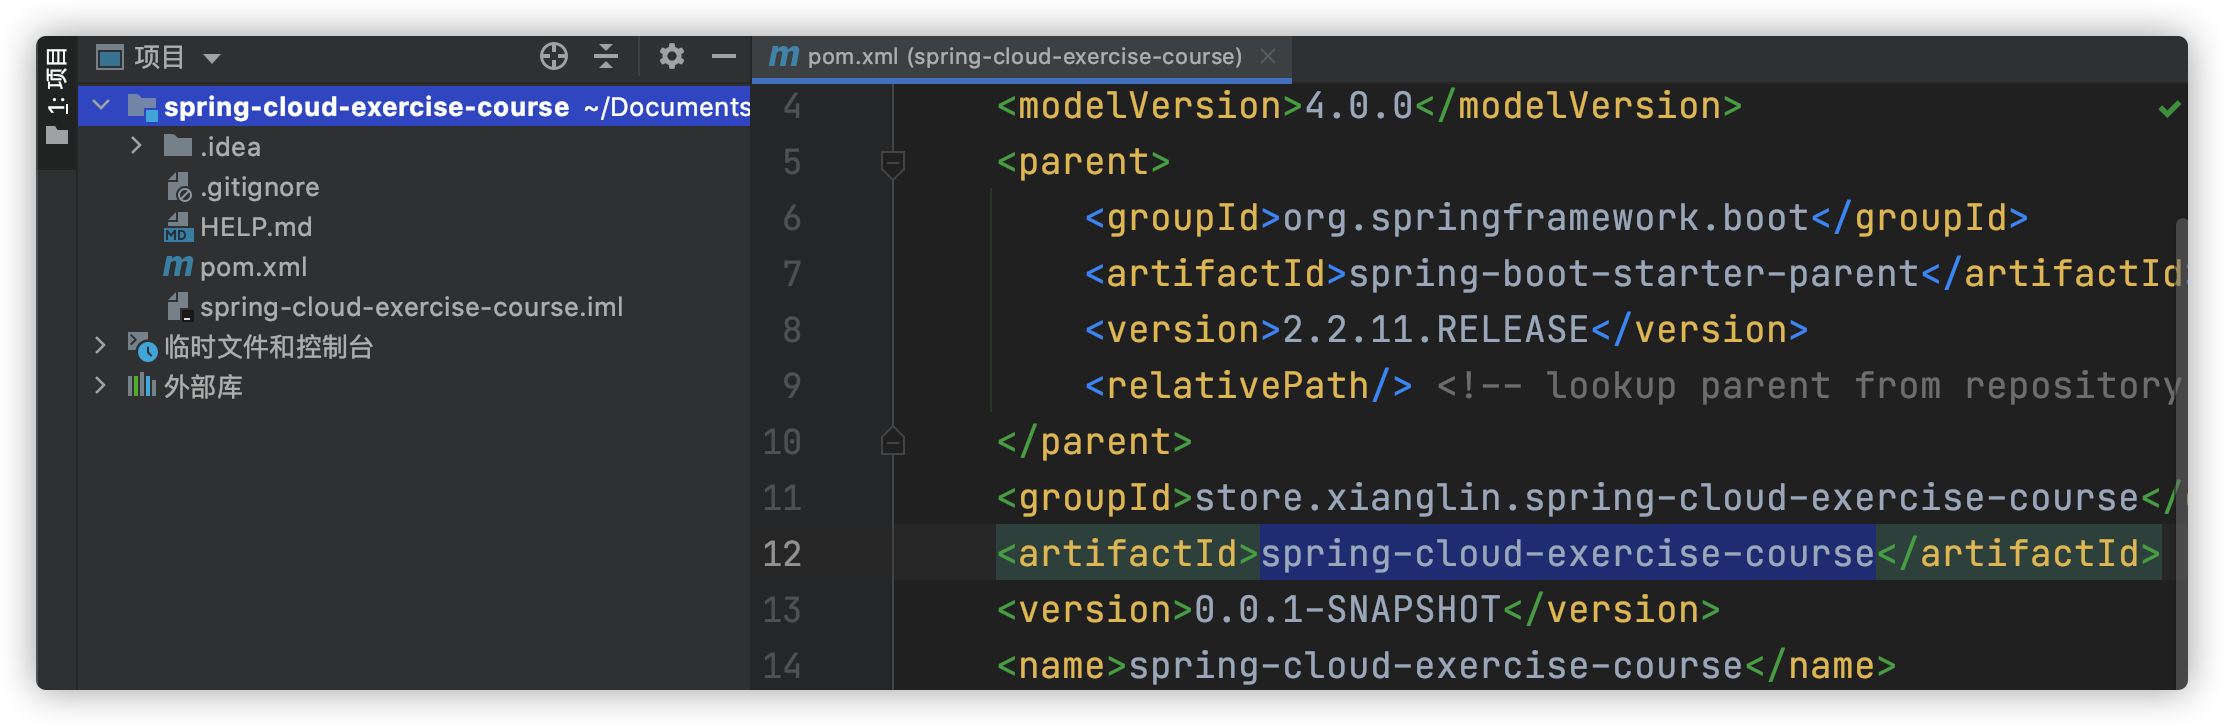Open the project view dropdown arrow
This screenshot has height=726, width=2224.
click(212, 59)
